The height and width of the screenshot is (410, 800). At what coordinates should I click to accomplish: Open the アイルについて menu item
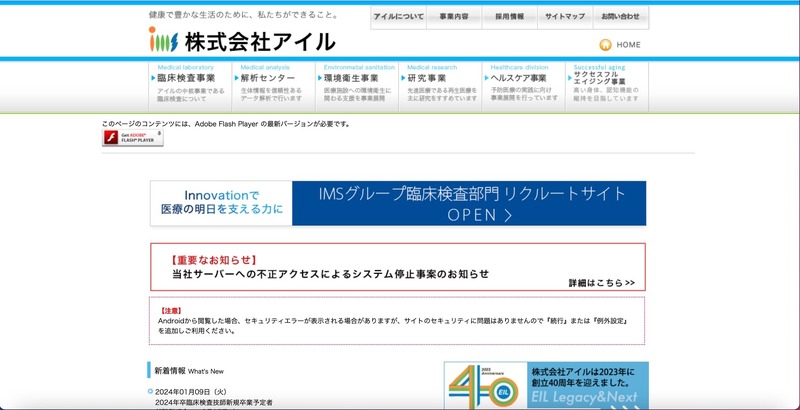397,17
